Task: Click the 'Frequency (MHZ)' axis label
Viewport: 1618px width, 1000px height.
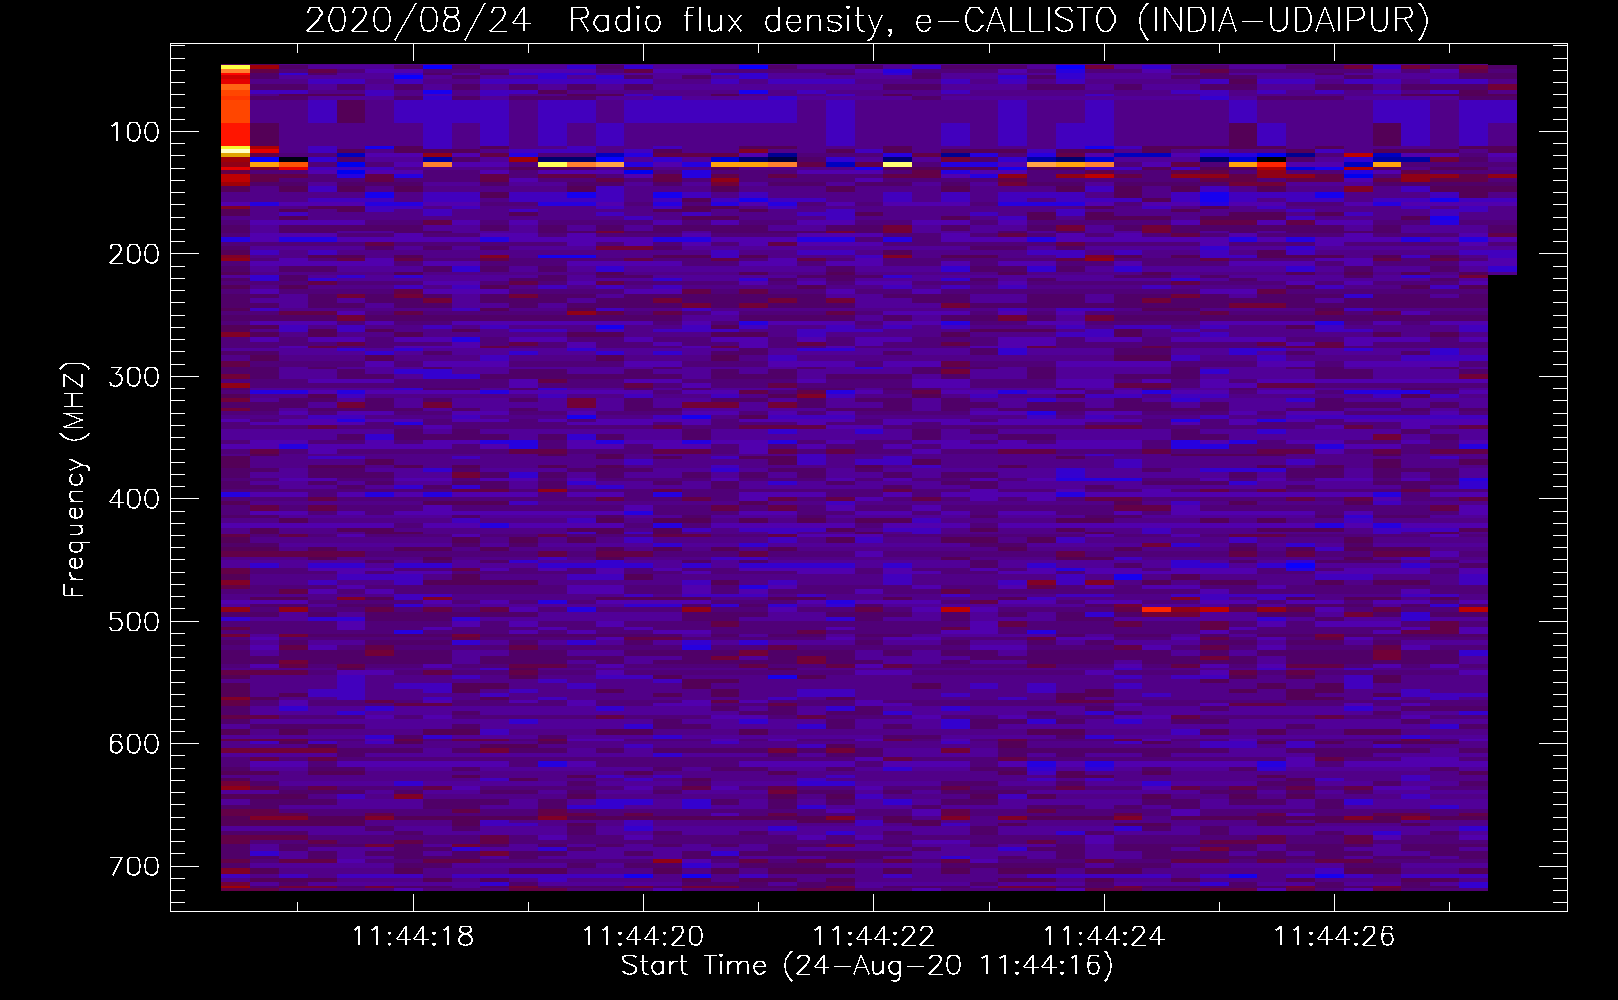Action: (75, 479)
